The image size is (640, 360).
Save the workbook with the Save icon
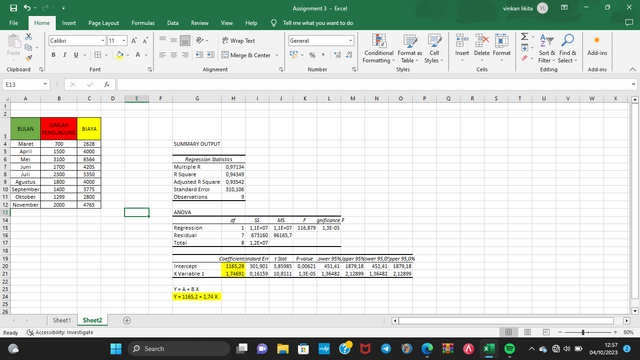pos(13,8)
